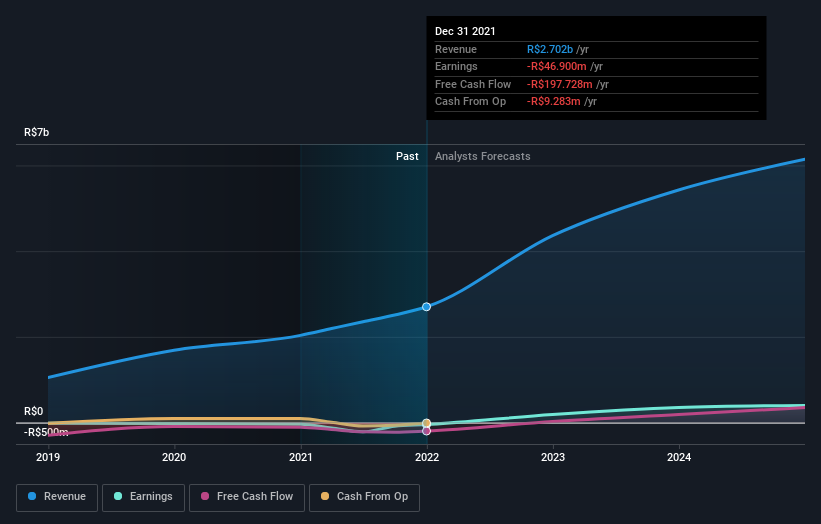
Task: Click the Free Cash Flow row label in tooltip
Action: (473, 84)
